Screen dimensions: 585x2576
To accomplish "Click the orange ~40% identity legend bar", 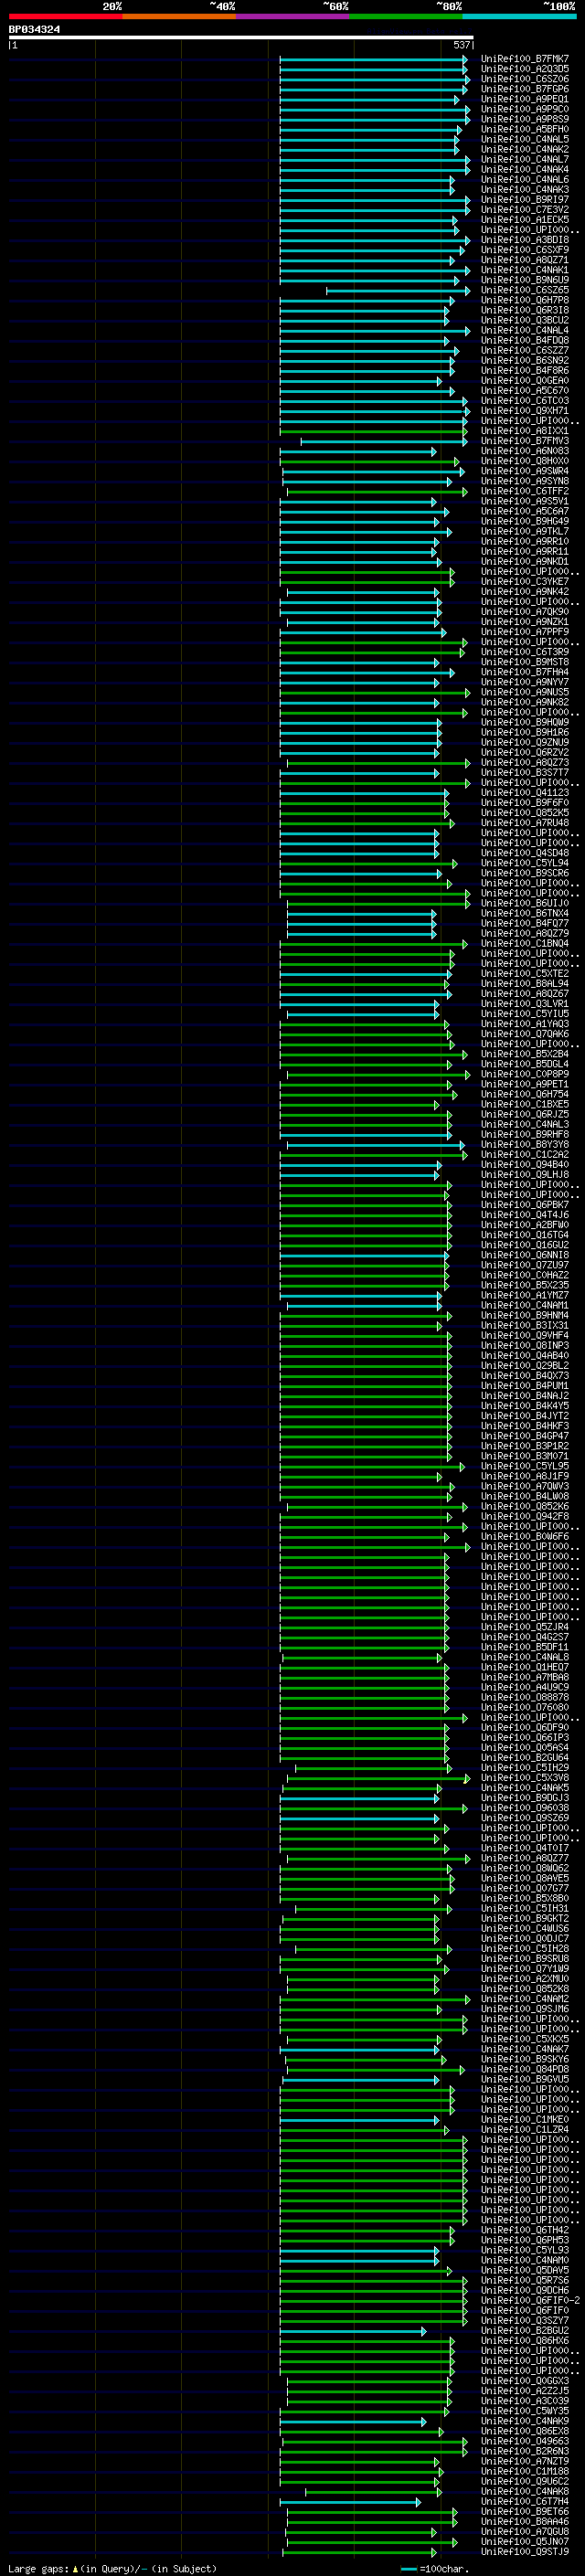I will 179,16.
